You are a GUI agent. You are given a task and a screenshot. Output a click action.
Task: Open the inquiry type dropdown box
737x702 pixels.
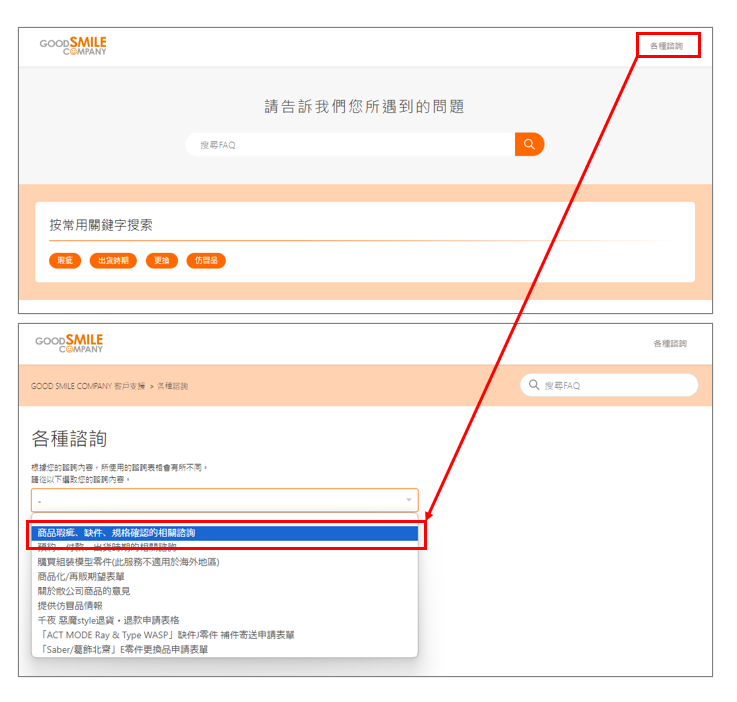coord(225,500)
